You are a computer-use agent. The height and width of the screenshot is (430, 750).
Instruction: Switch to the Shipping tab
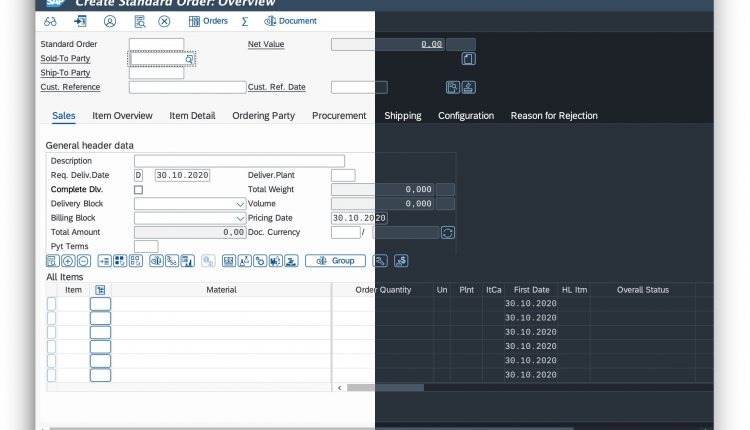[403, 116]
